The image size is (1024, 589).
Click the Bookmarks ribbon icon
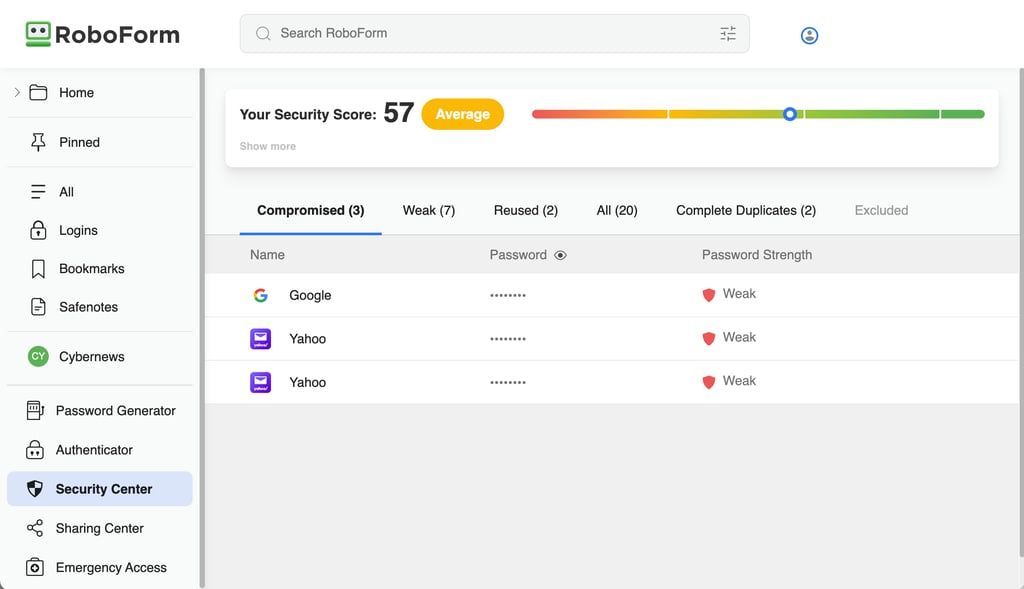(39, 269)
